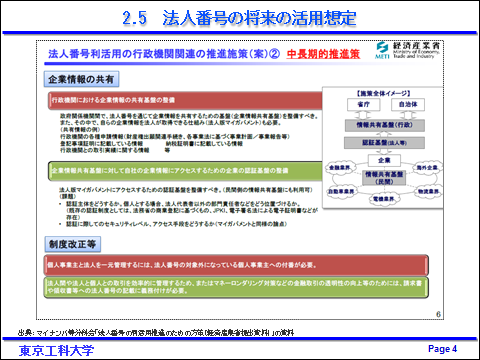The image size is (480, 360).
Task: Click the Page 4 label
Action: point(442,349)
